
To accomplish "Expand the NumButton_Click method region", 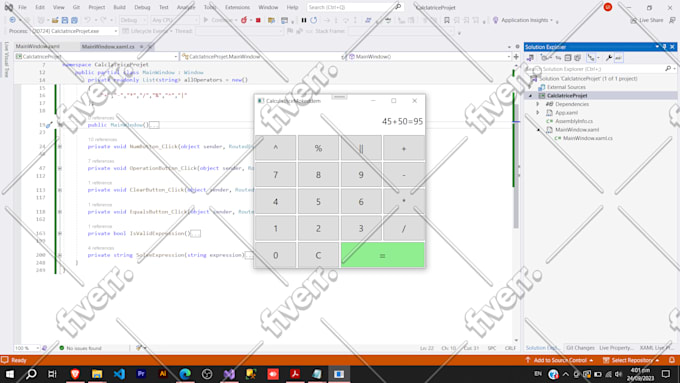I will (x=60, y=147).
